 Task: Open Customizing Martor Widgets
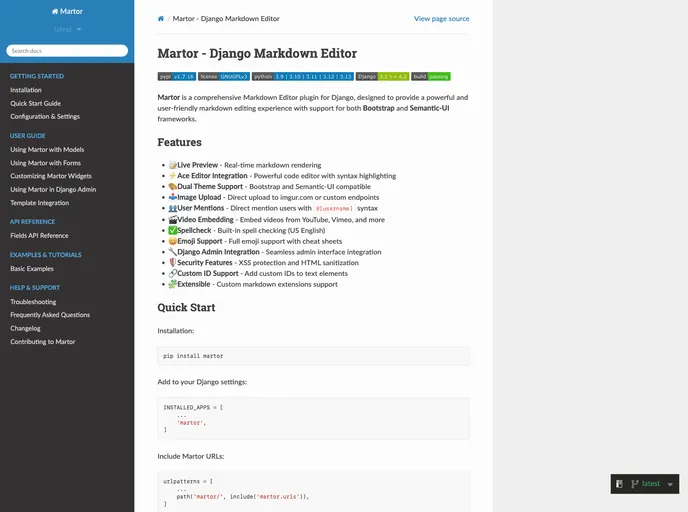(x=51, y=176)
